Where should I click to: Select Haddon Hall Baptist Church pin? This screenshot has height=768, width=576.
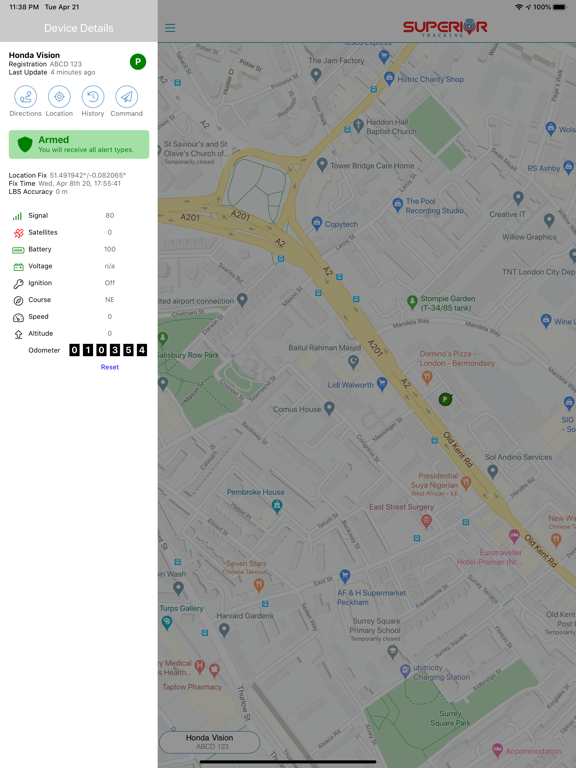tap(358, 123)
